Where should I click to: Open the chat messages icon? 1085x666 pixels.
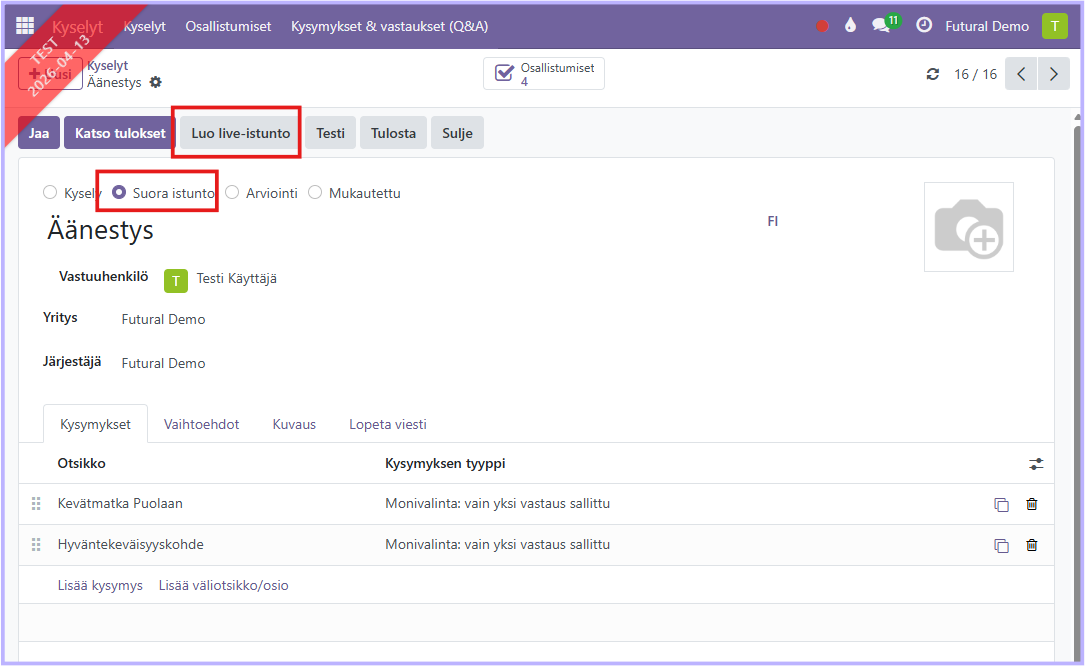click(881, 26)
